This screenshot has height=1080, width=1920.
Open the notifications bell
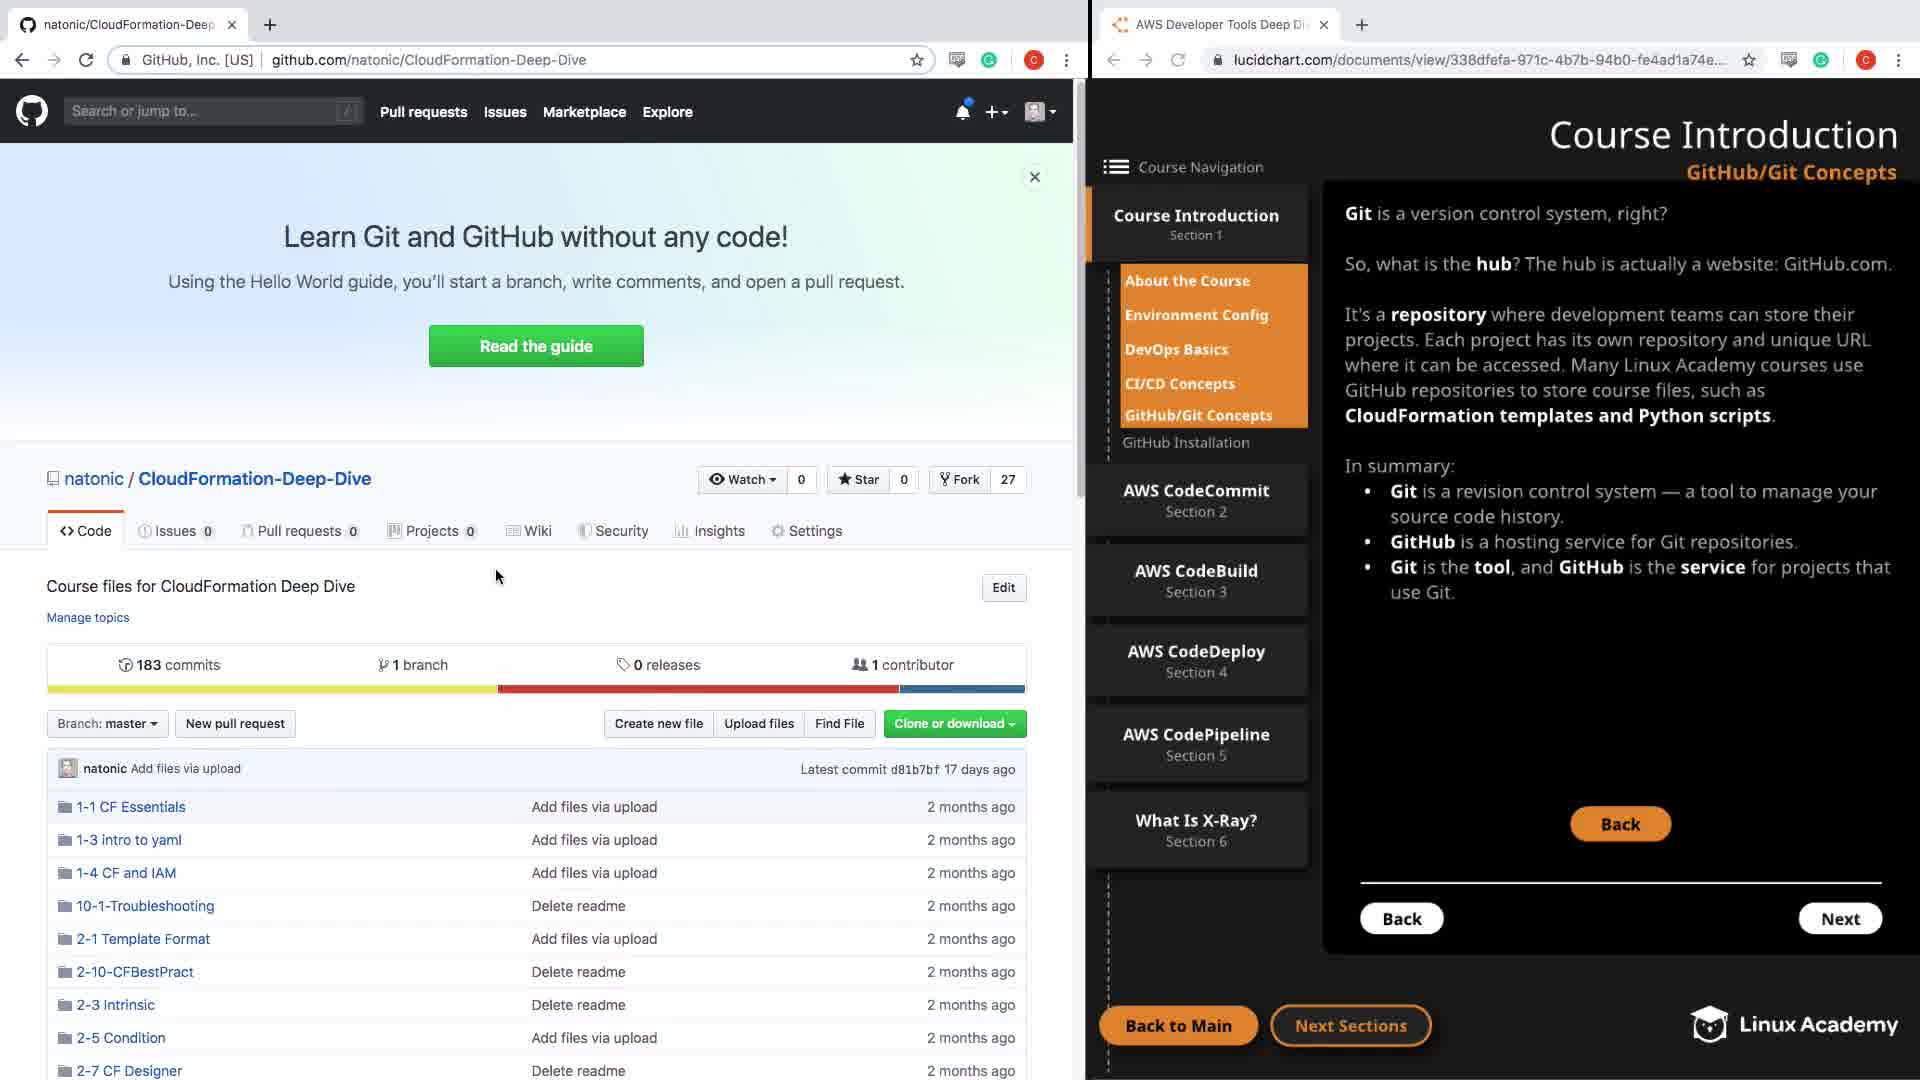(962, 112)
